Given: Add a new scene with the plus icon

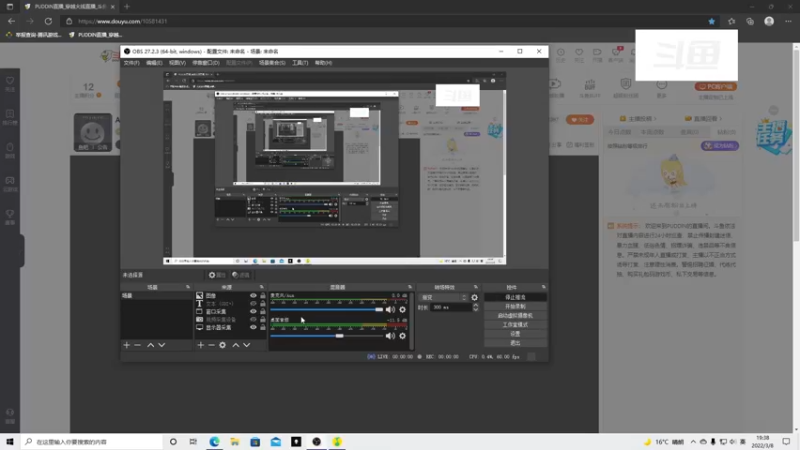Looking at the screenshot, I should [127, 345].
